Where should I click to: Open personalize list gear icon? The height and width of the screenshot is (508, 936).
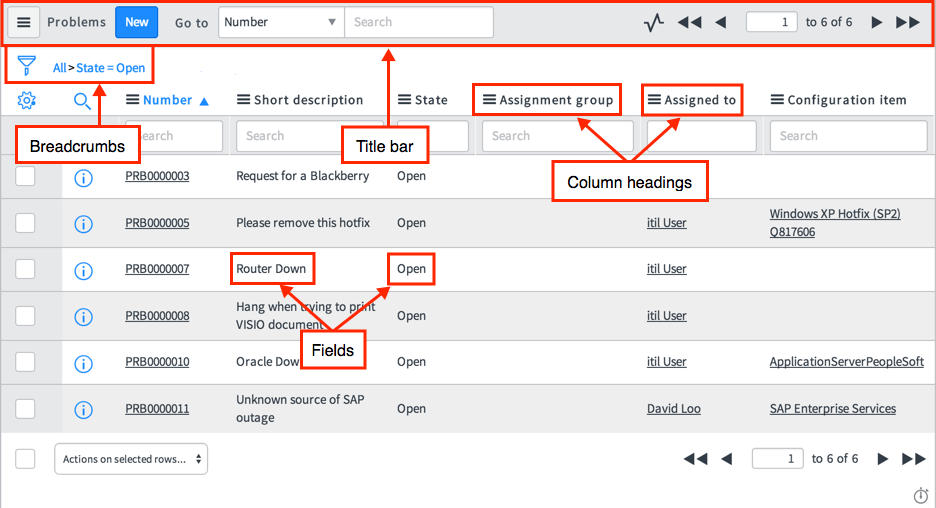tap(27, 100)
